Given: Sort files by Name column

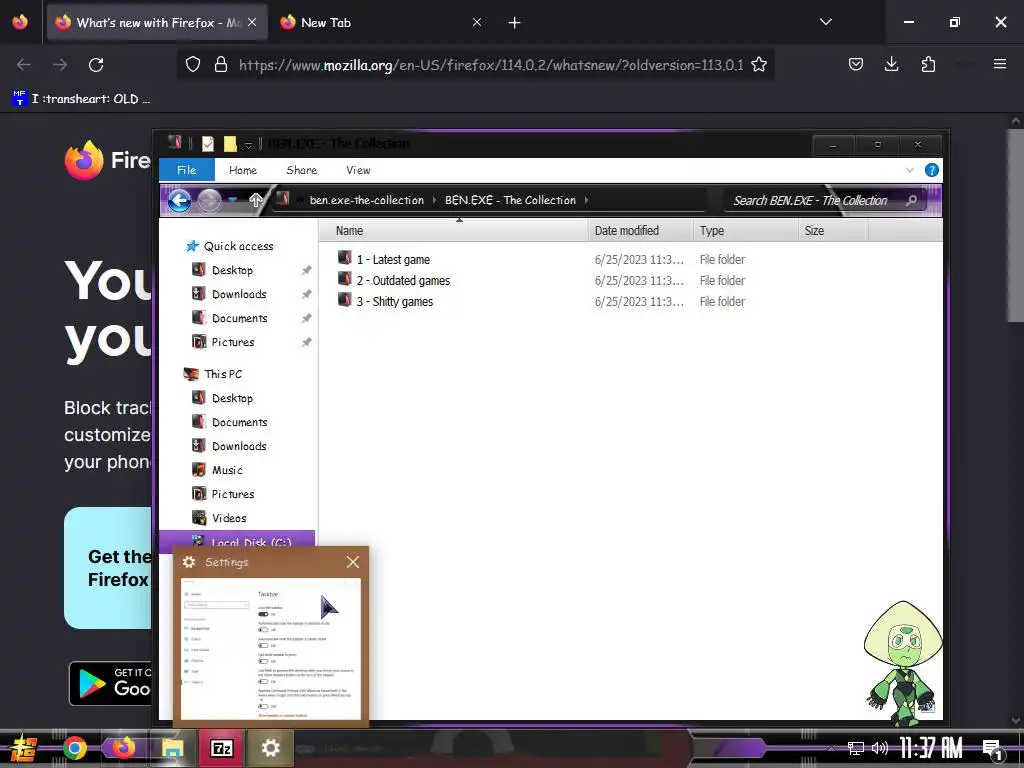Looking at the screenshot, I should (x=453, y=231).
